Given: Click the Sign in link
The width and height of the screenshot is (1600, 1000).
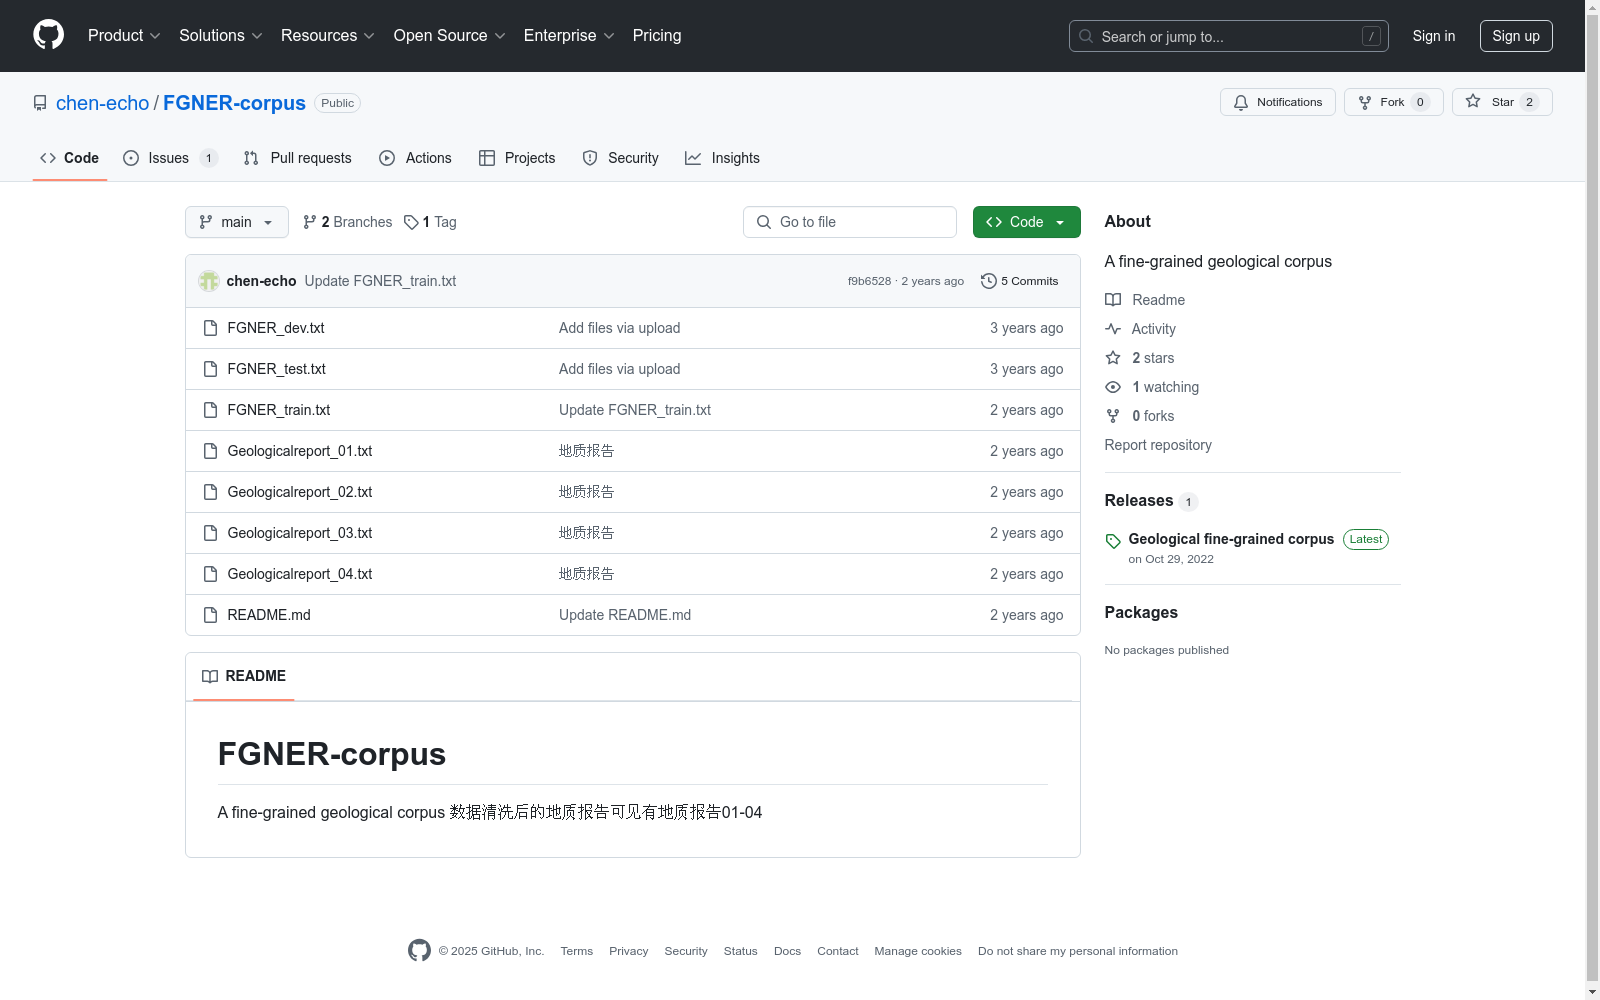Looking at the screenshot, I should (x=1434, y=36).
